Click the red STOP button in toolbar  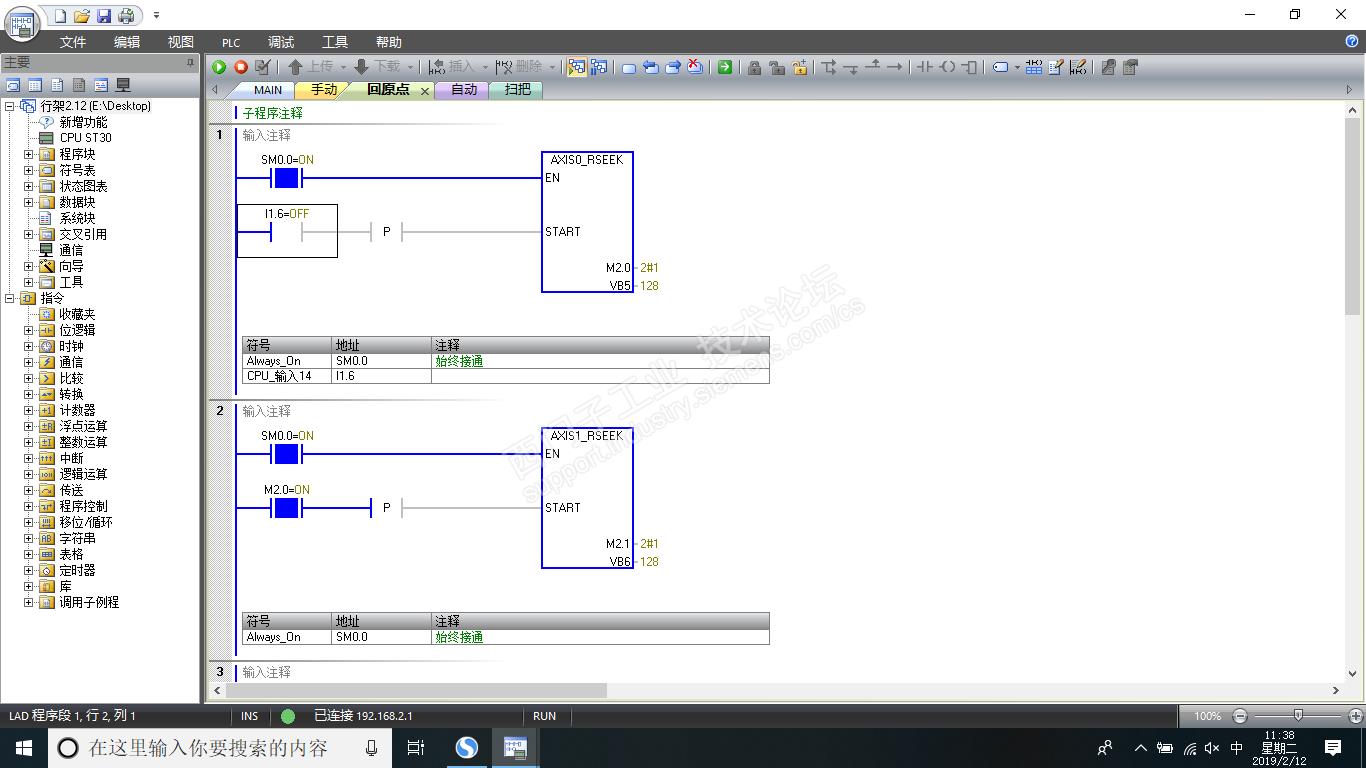pyautogui.click(x=241, y=67)
